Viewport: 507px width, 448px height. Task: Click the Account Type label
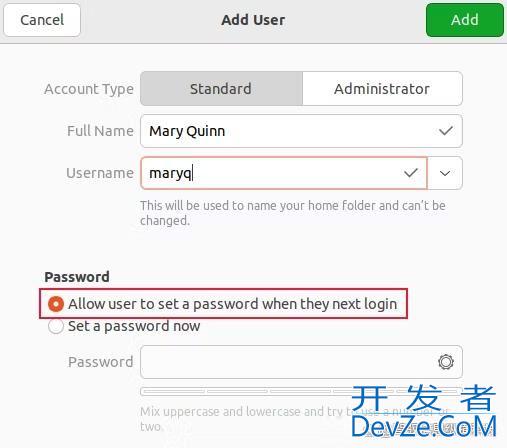(x=89, y=89)
